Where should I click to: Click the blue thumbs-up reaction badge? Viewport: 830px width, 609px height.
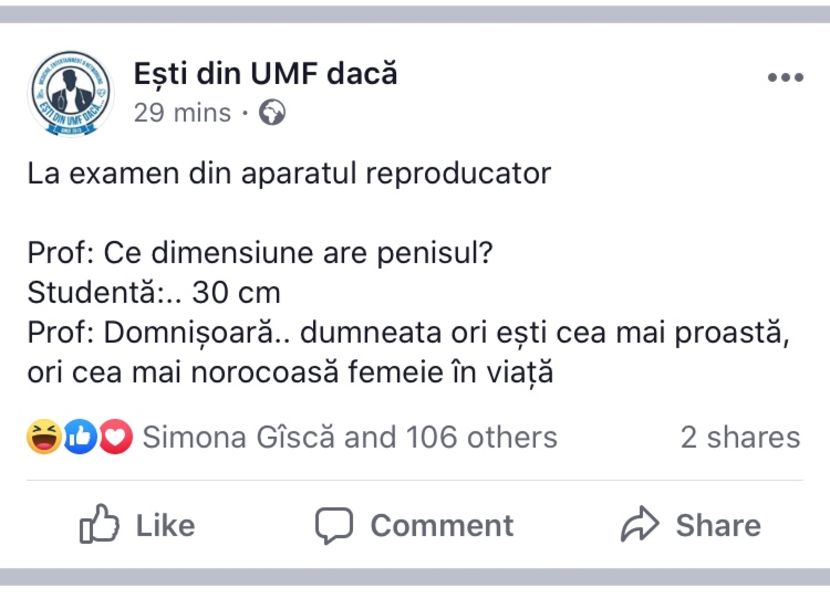80,436
